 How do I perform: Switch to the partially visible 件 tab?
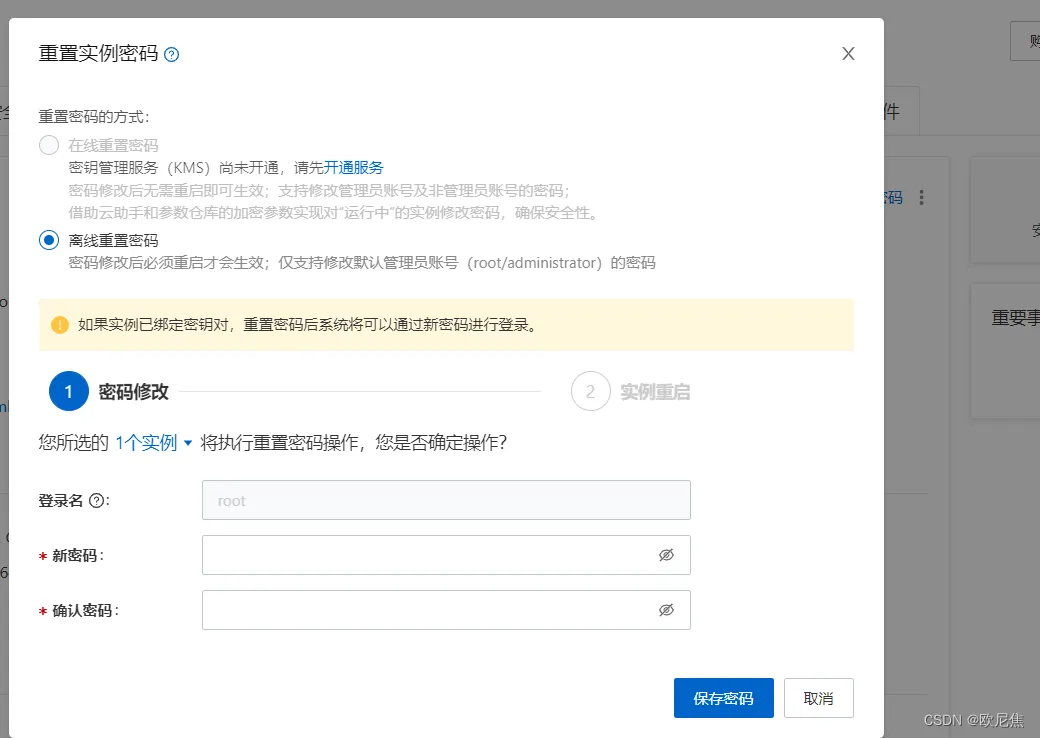(x=894, y=112)
